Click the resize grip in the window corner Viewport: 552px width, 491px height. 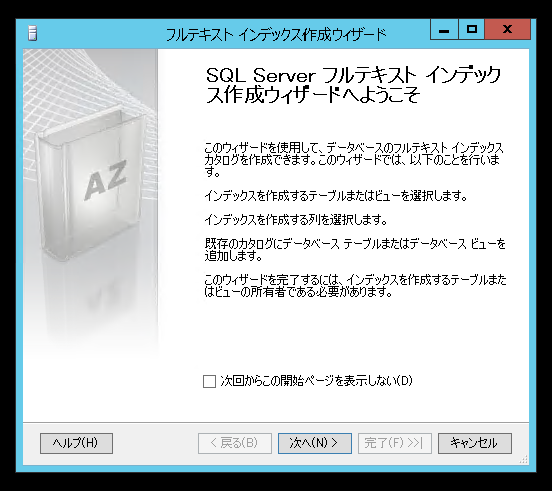point(524,459)
